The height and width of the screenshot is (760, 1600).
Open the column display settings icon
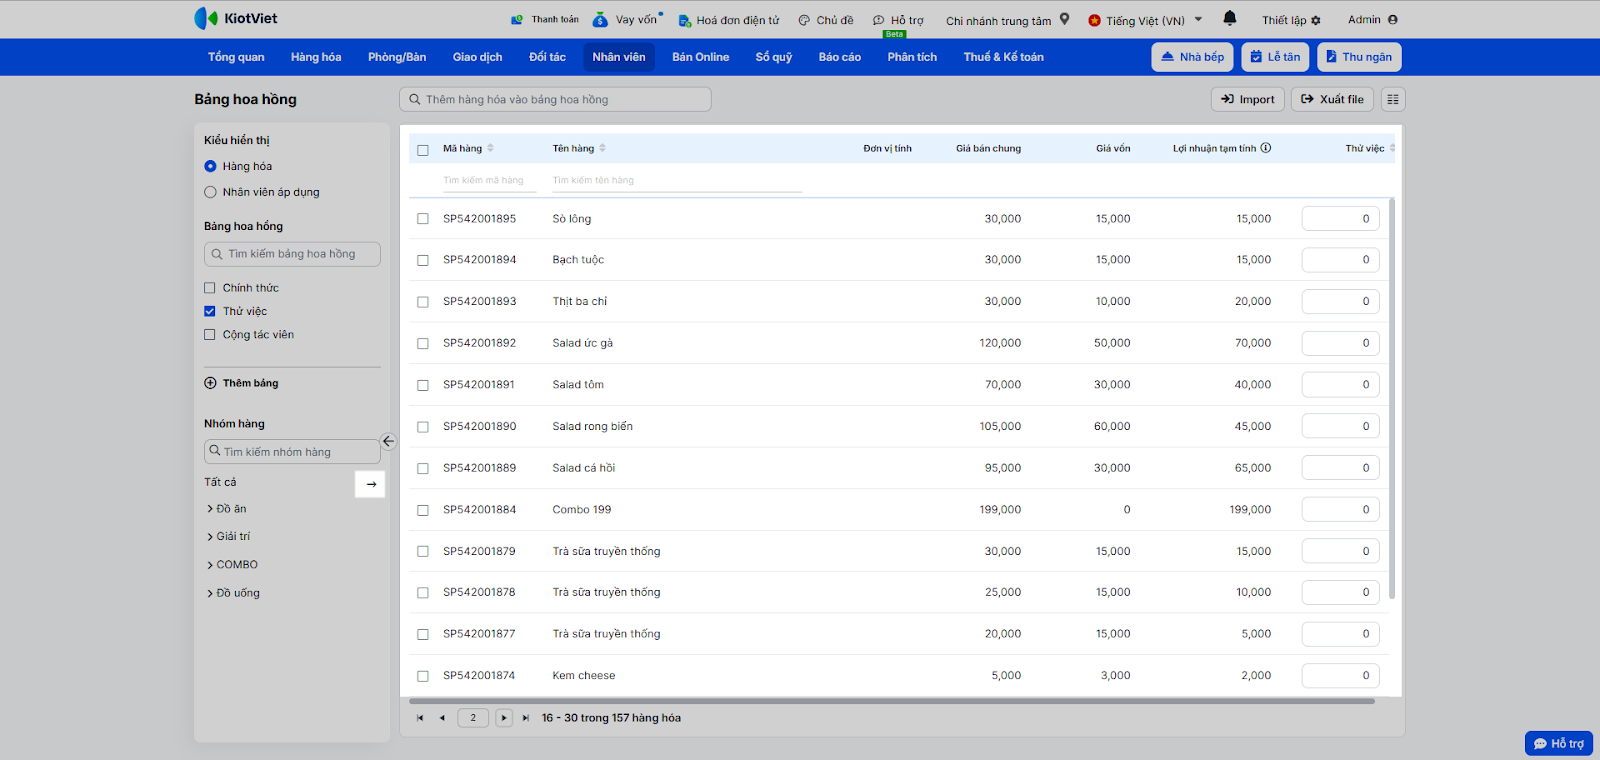click(x=1393, y=99)
